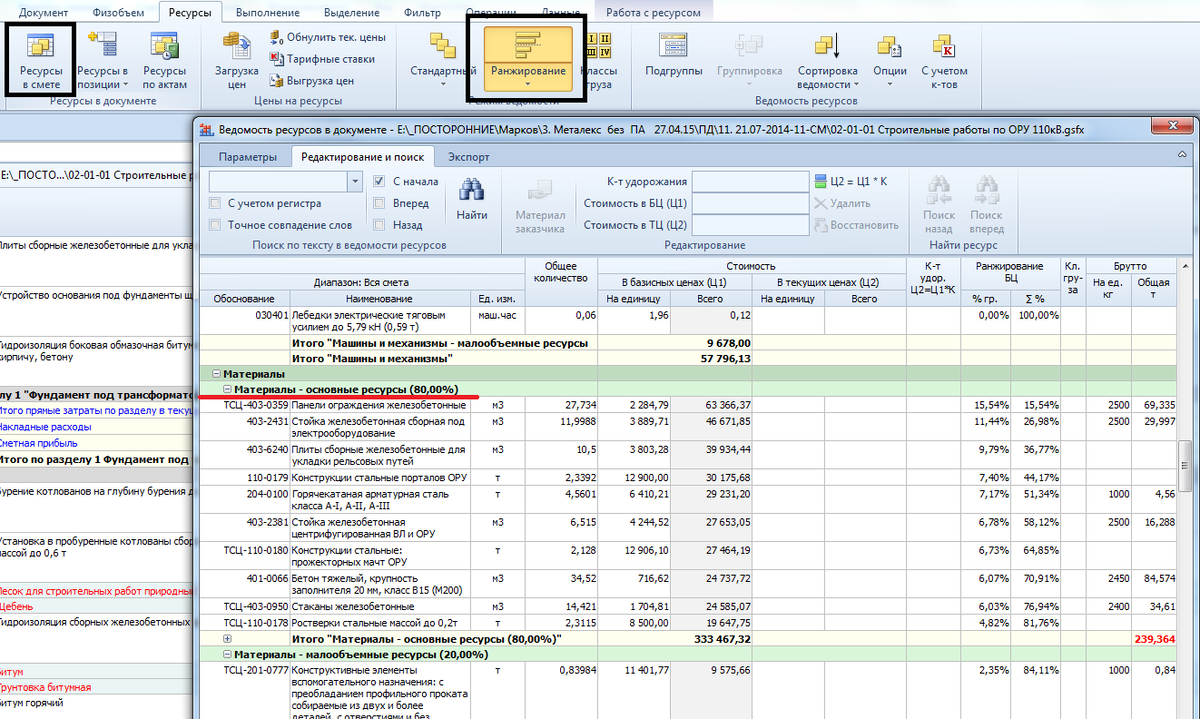Click Поиск назад icon
The width and height of the screenshot is (1200, 719).
point(939,206)
